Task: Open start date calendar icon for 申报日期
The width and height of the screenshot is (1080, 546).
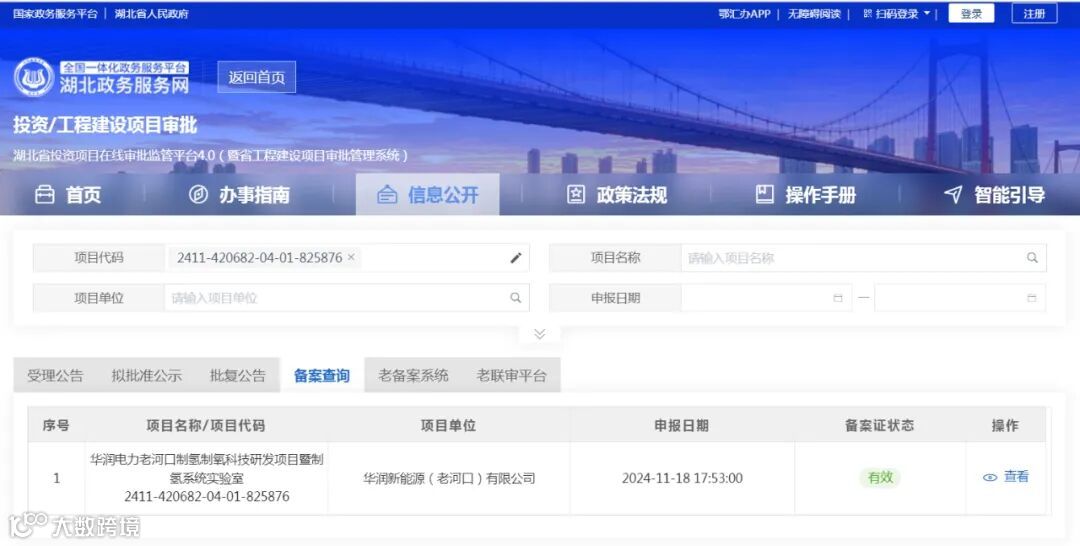Action: click(838, 298)
